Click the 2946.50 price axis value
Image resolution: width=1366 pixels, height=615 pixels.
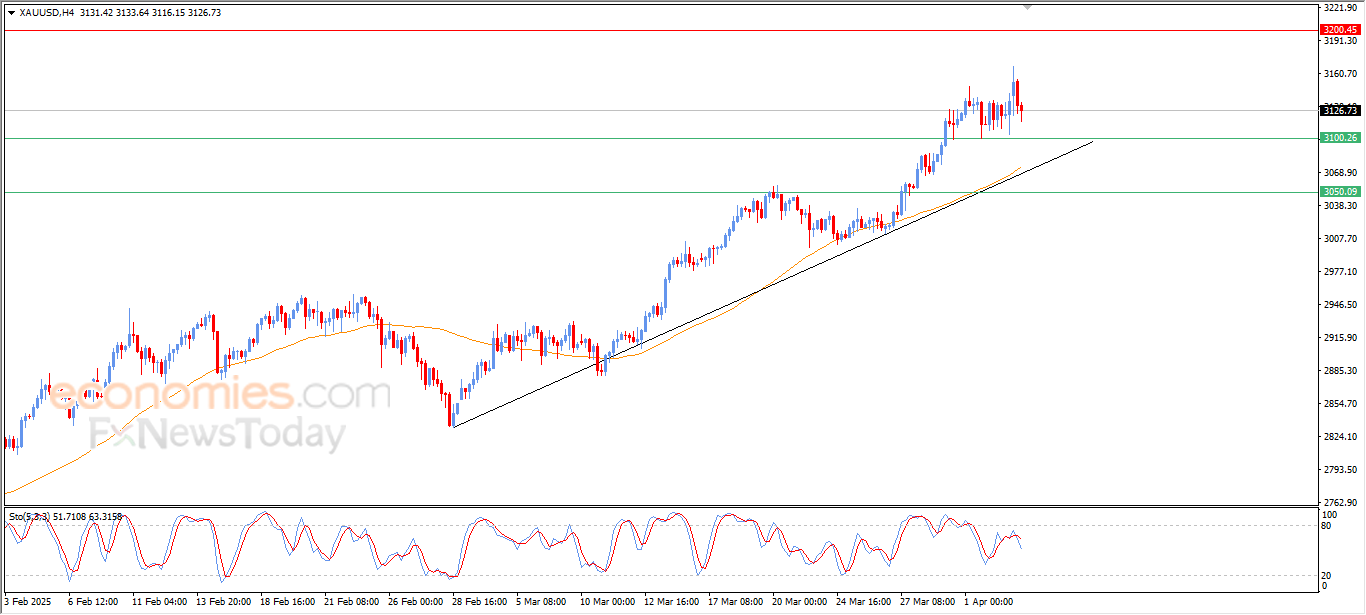1339,305
